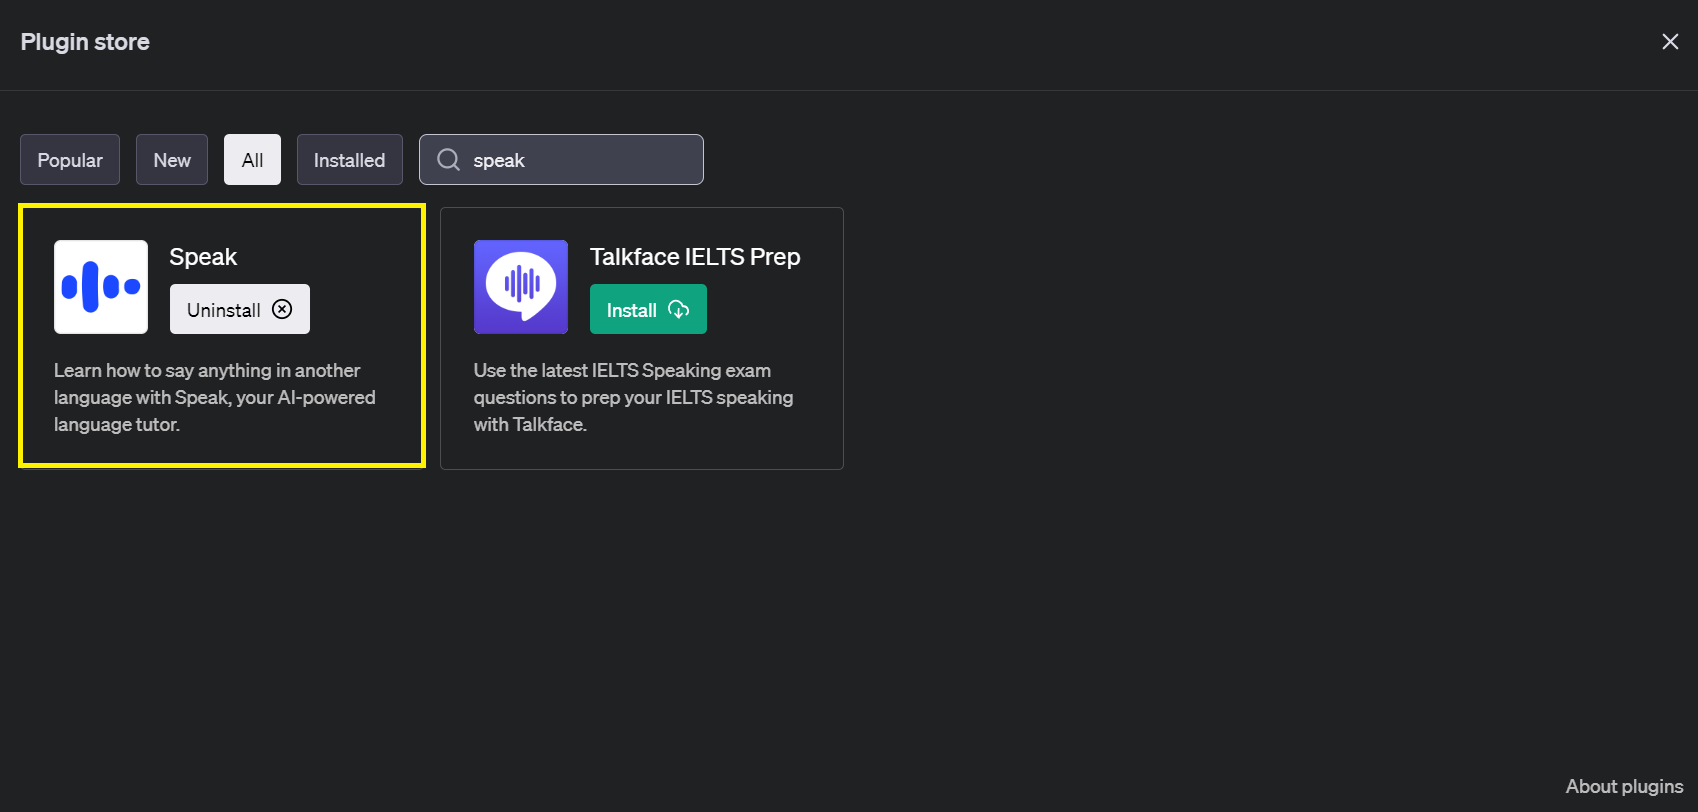
Task: Switch to the New tab
Action: tap(172, 160)
